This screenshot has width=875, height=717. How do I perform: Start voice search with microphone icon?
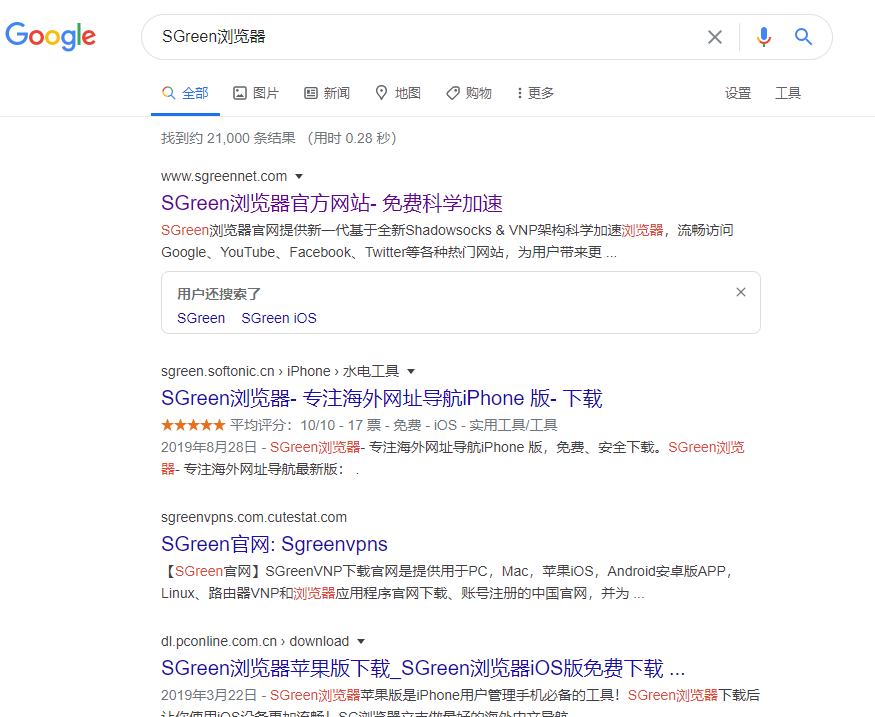coord(764,37)
